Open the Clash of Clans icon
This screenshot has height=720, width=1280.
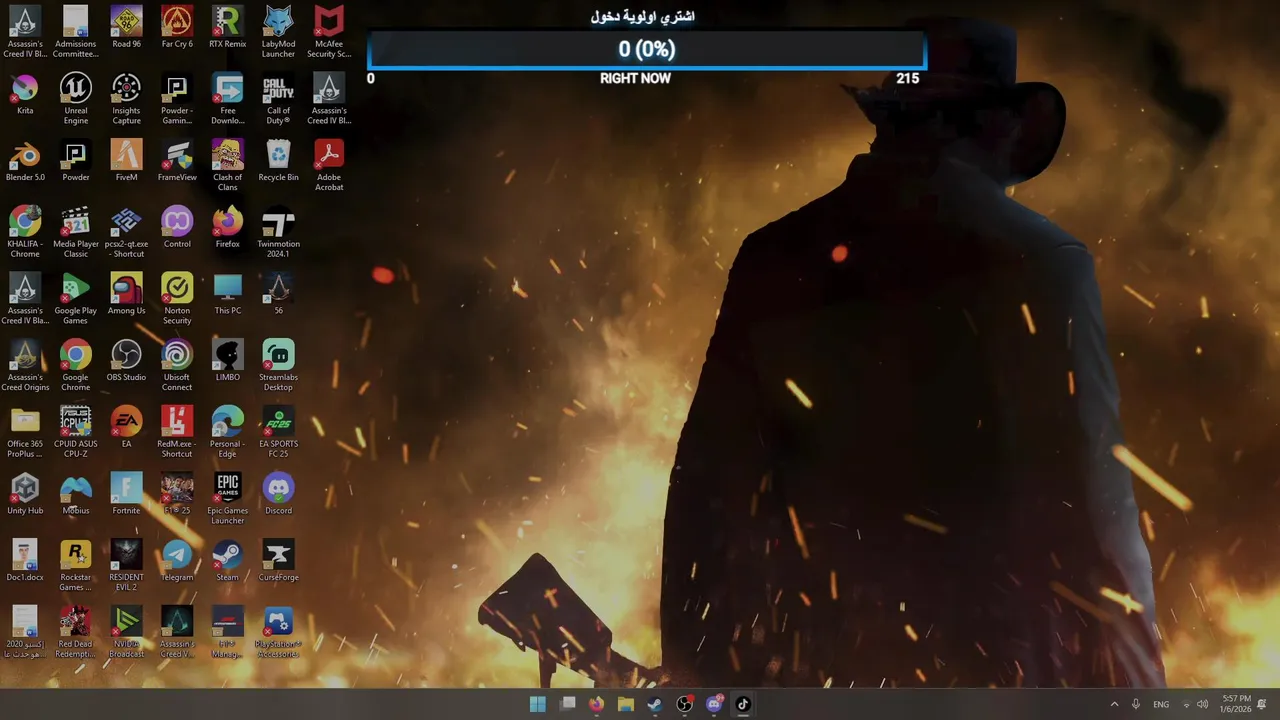[x=227, y=166]
